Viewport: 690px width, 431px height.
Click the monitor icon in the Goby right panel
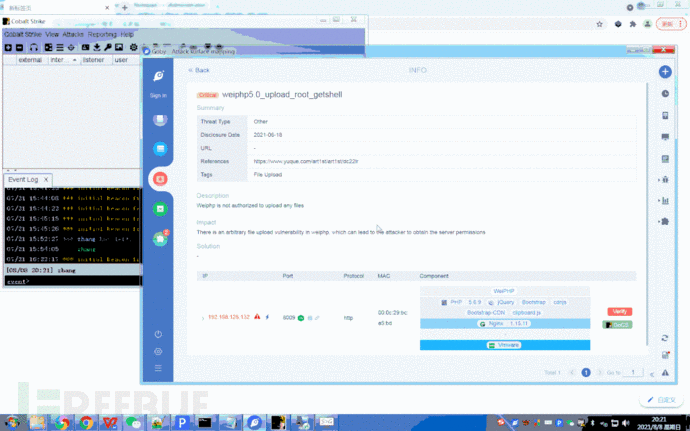pyautogui.click(x=665, y=137)
